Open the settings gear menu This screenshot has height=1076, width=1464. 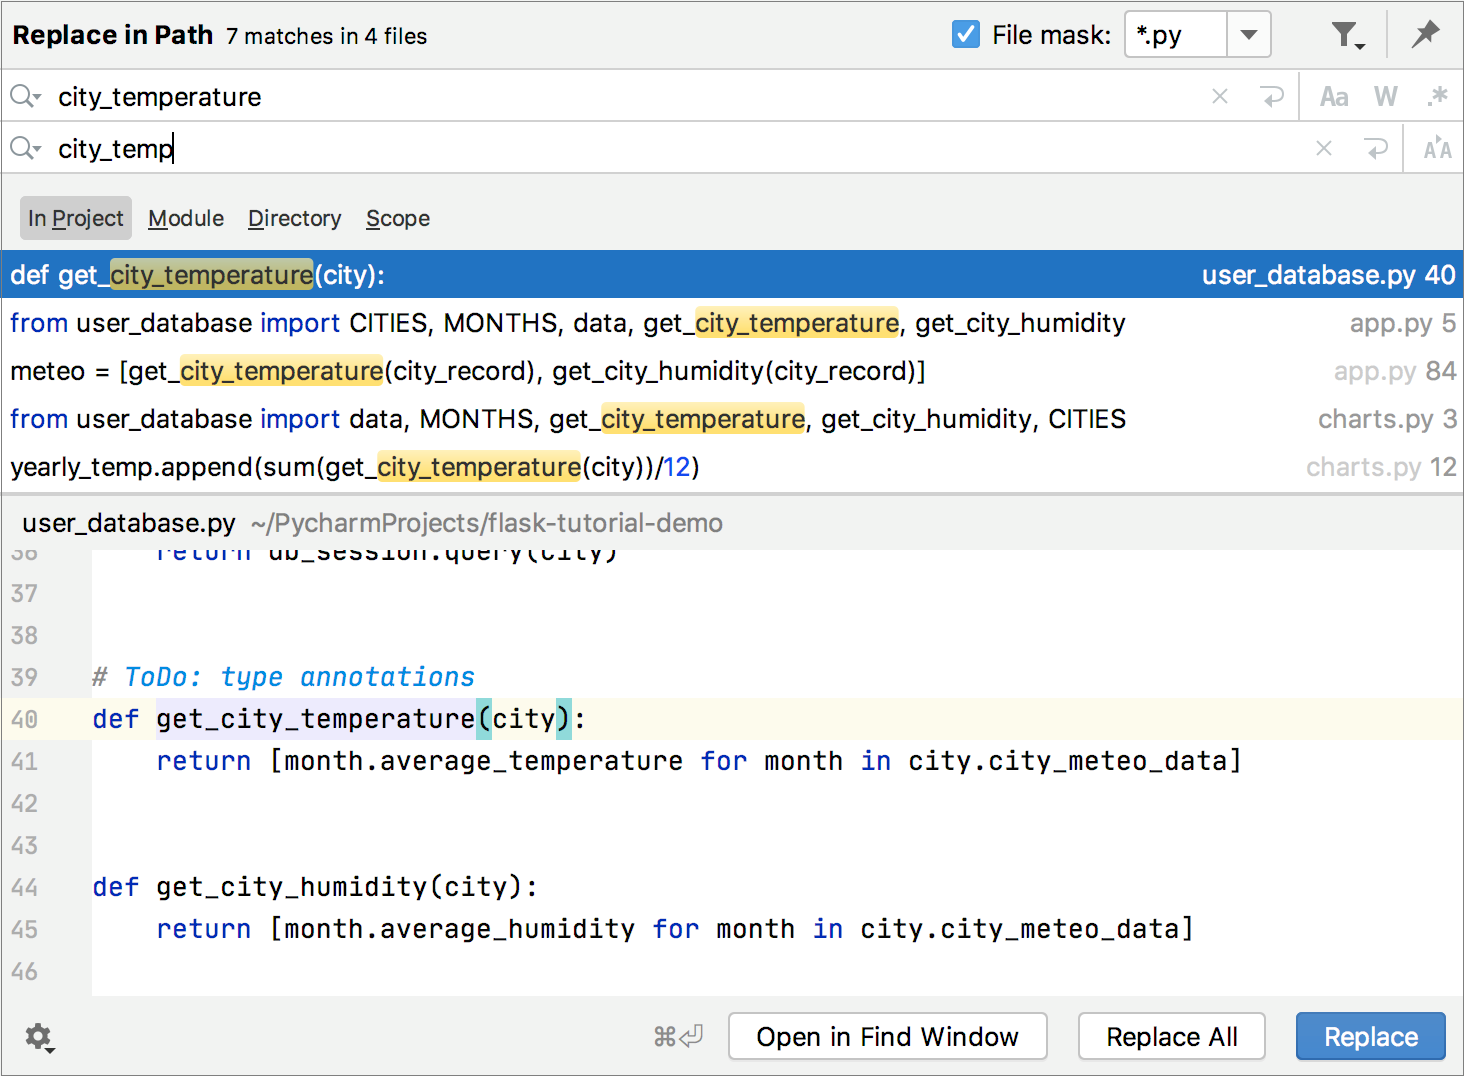39,1037
